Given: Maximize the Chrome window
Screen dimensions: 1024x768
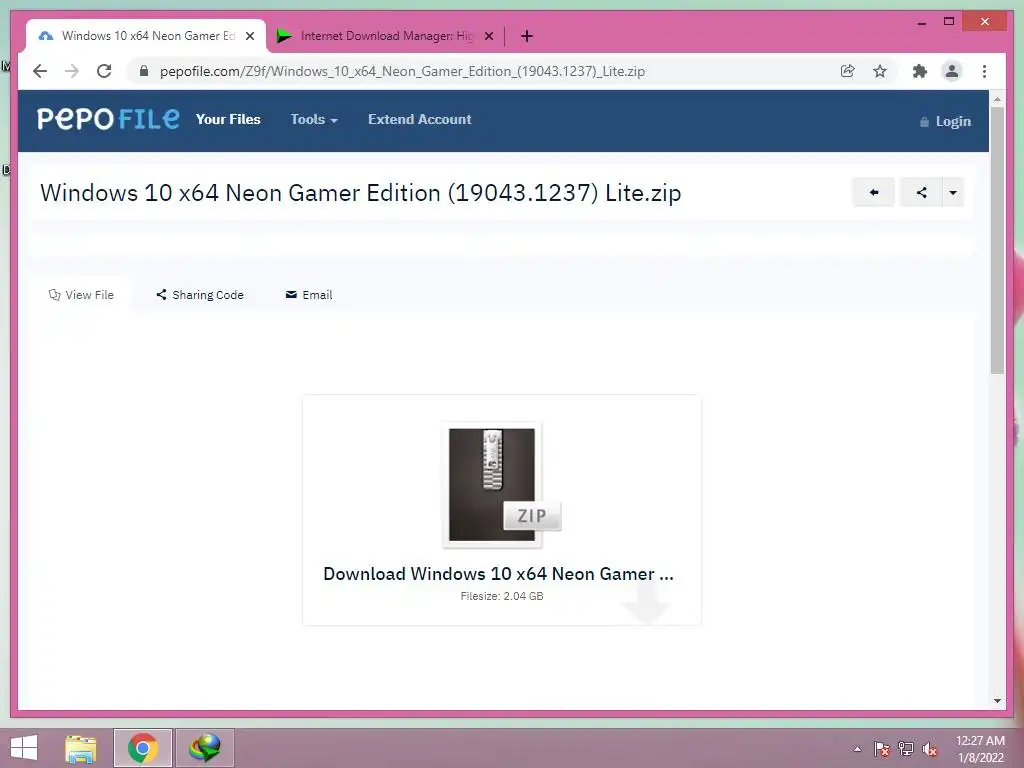Looking at the screenshot, I should coord(949,22).
